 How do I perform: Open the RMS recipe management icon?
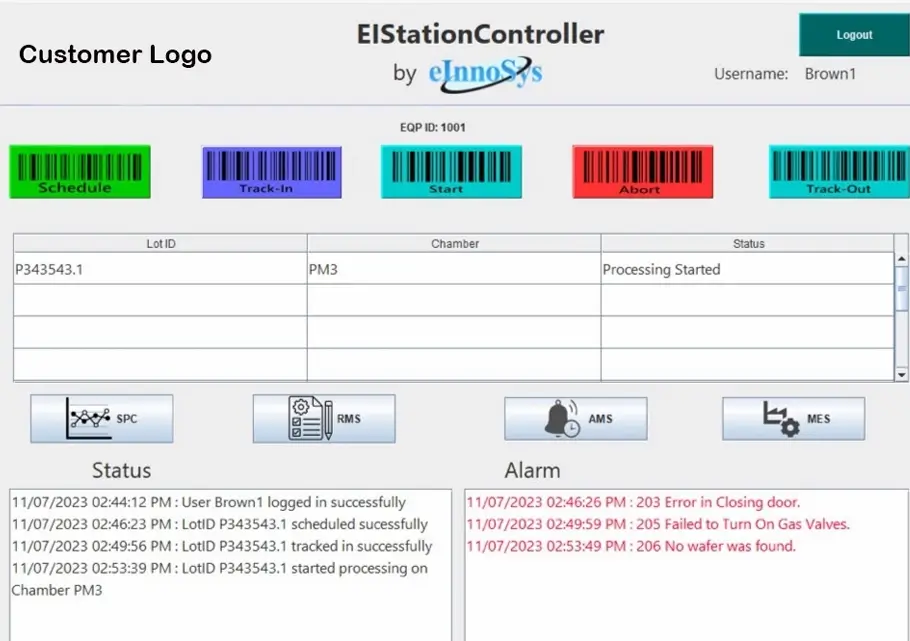(x=323, y=418)
